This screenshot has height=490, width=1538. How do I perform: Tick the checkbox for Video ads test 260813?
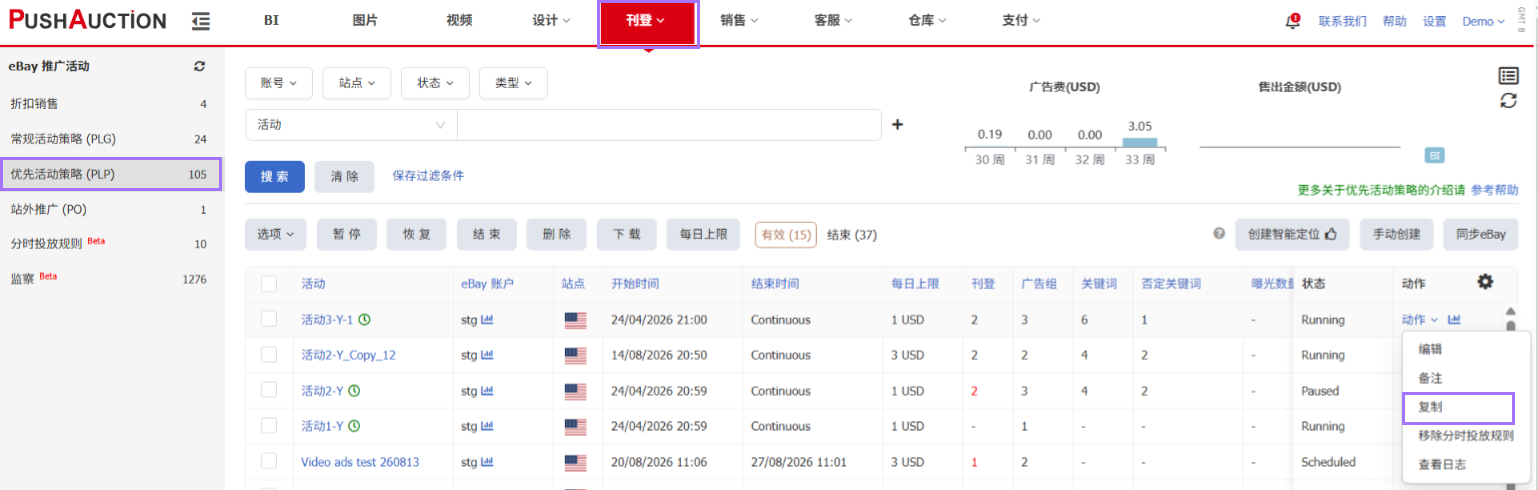[269, 461]
